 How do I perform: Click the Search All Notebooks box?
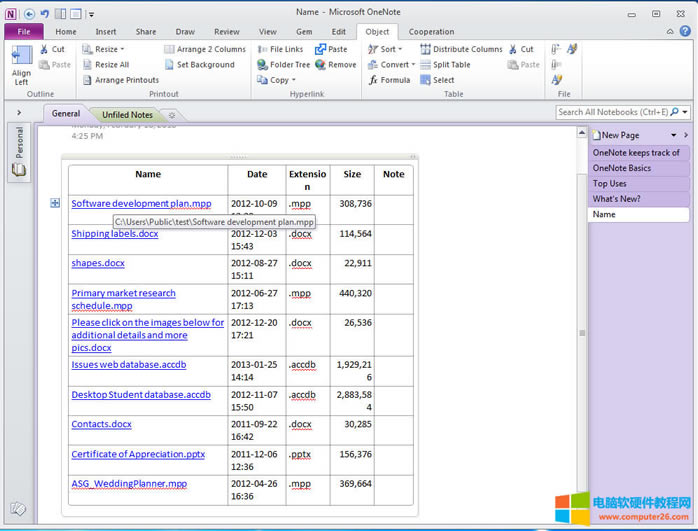click(x=612, y=112)
